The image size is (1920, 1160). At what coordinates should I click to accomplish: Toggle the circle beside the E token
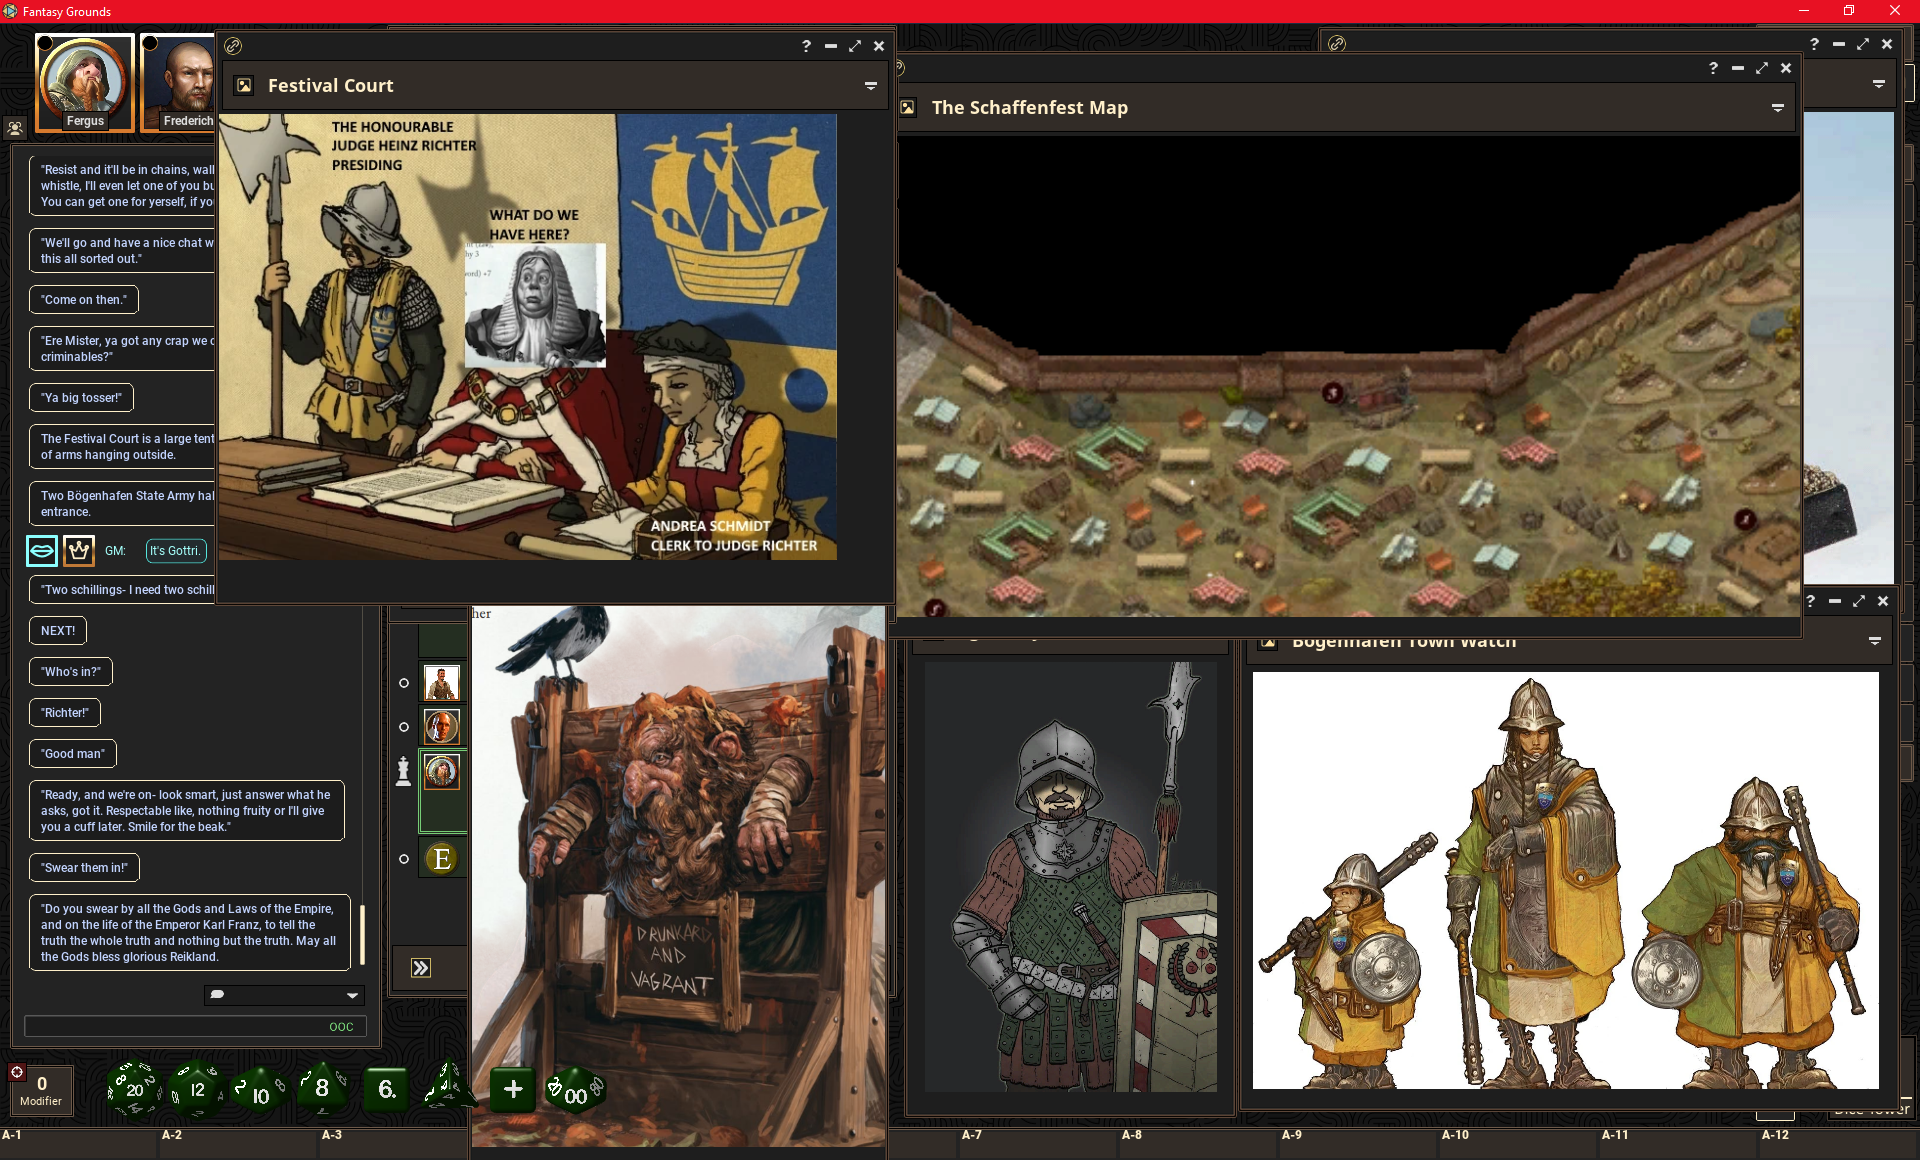tap(404, 859)
